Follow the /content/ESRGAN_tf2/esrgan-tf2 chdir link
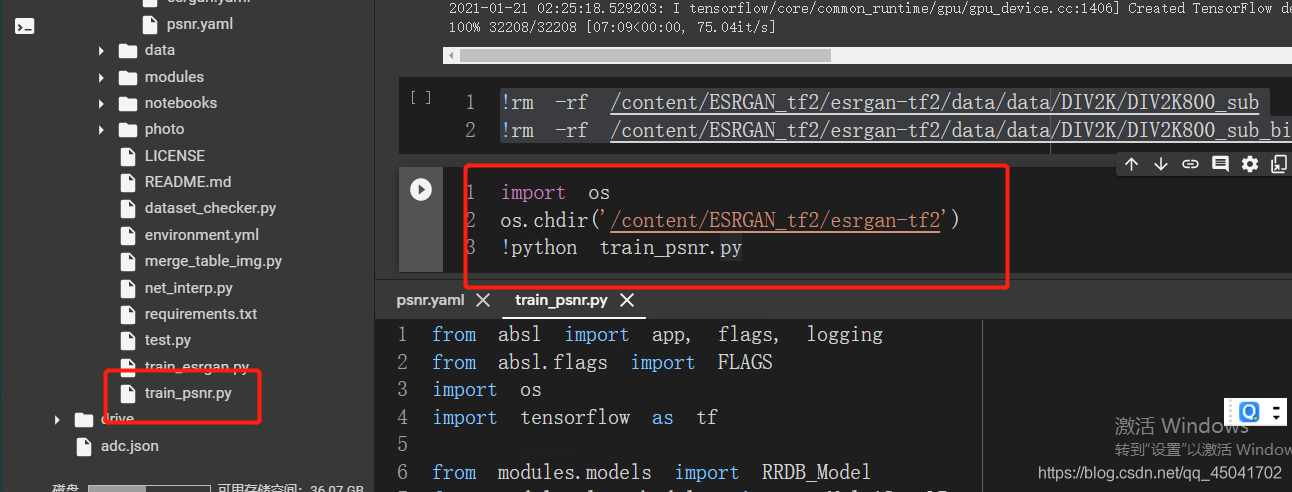The height and width of the screenshot is (492, 1292). coord(776,219)
